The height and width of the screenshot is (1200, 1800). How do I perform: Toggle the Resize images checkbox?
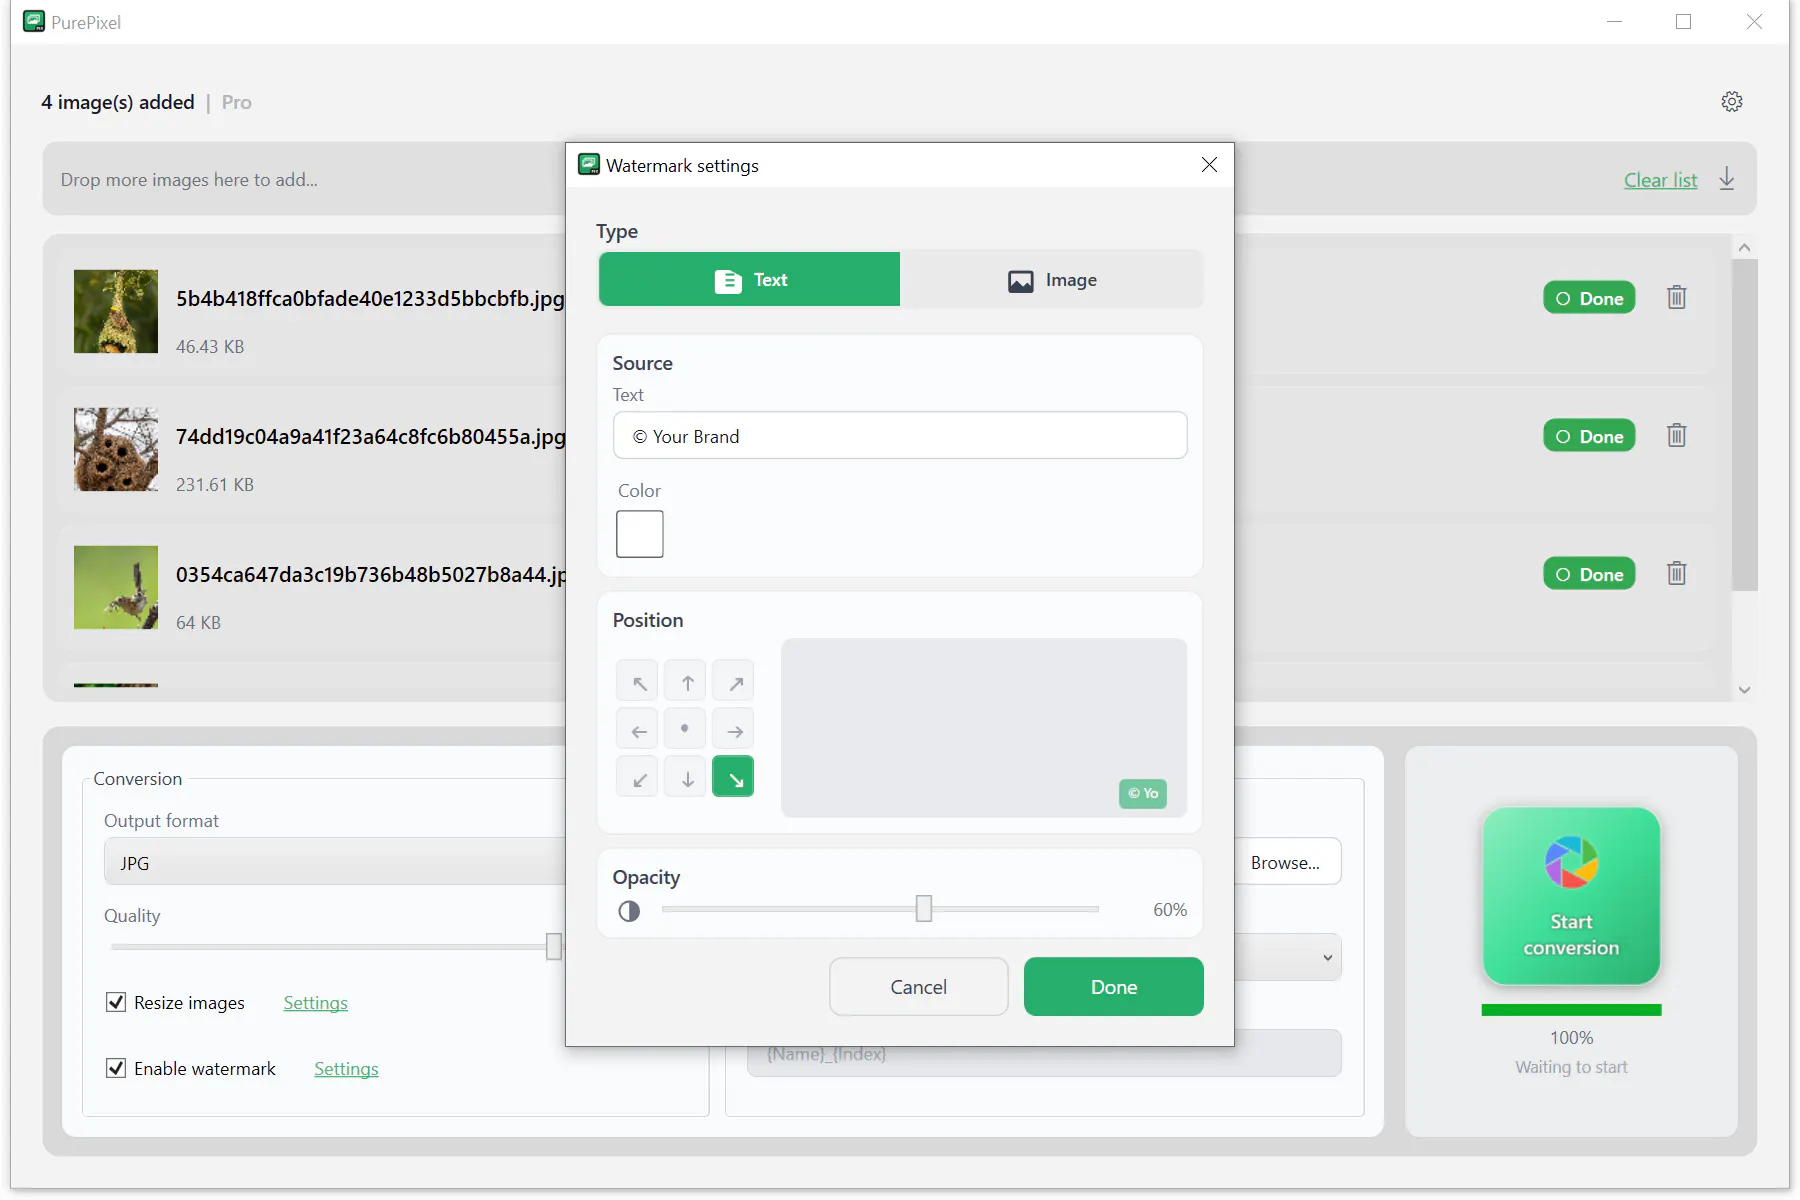(x=116, y=1002)
